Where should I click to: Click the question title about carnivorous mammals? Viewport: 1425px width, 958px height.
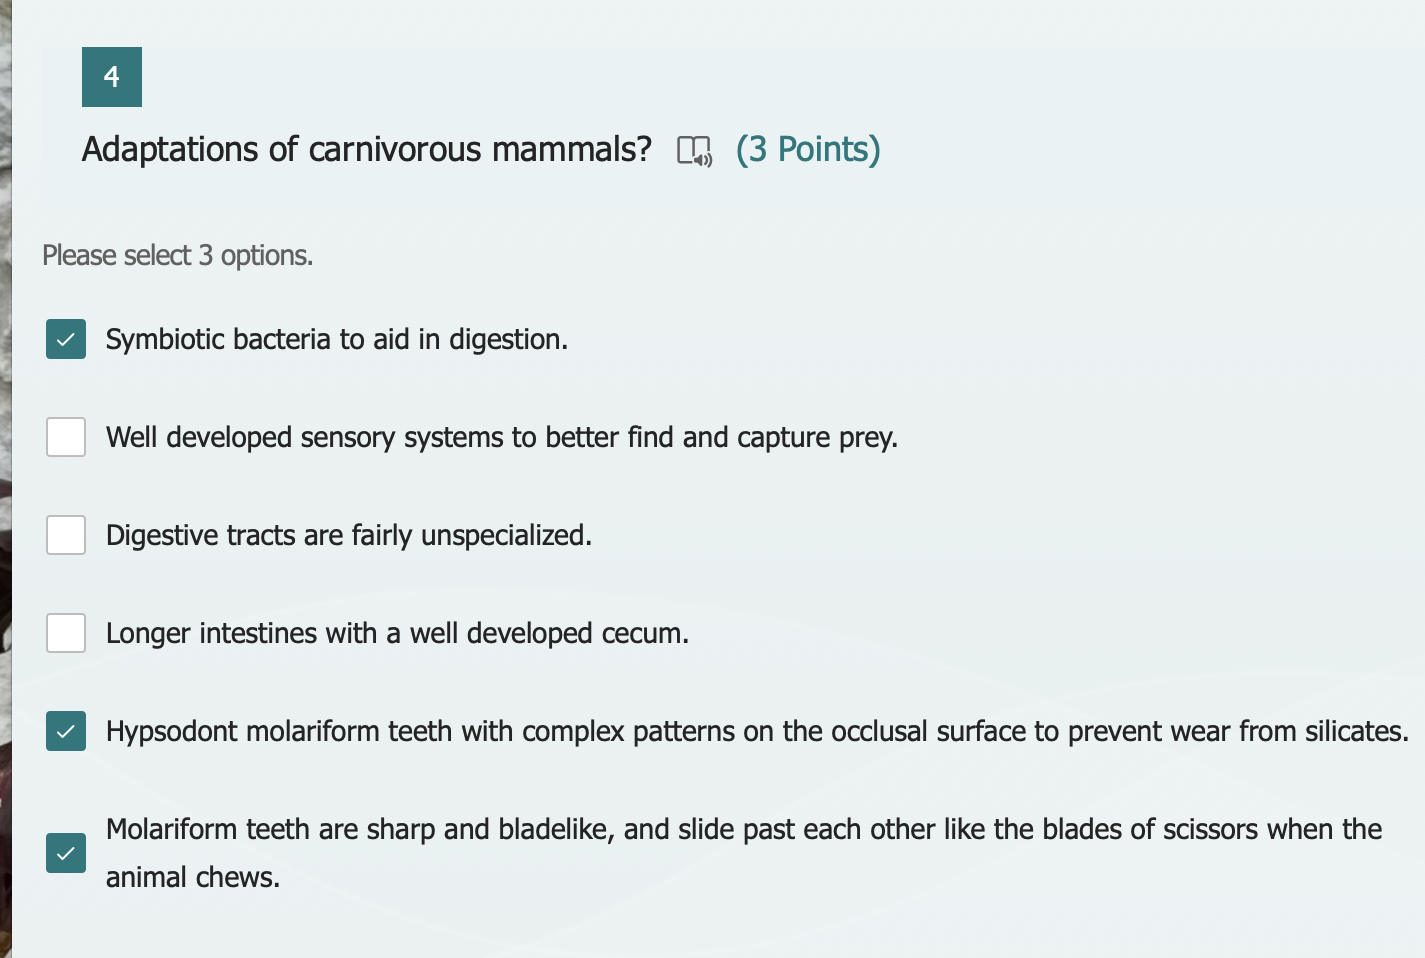pos(365,149)
